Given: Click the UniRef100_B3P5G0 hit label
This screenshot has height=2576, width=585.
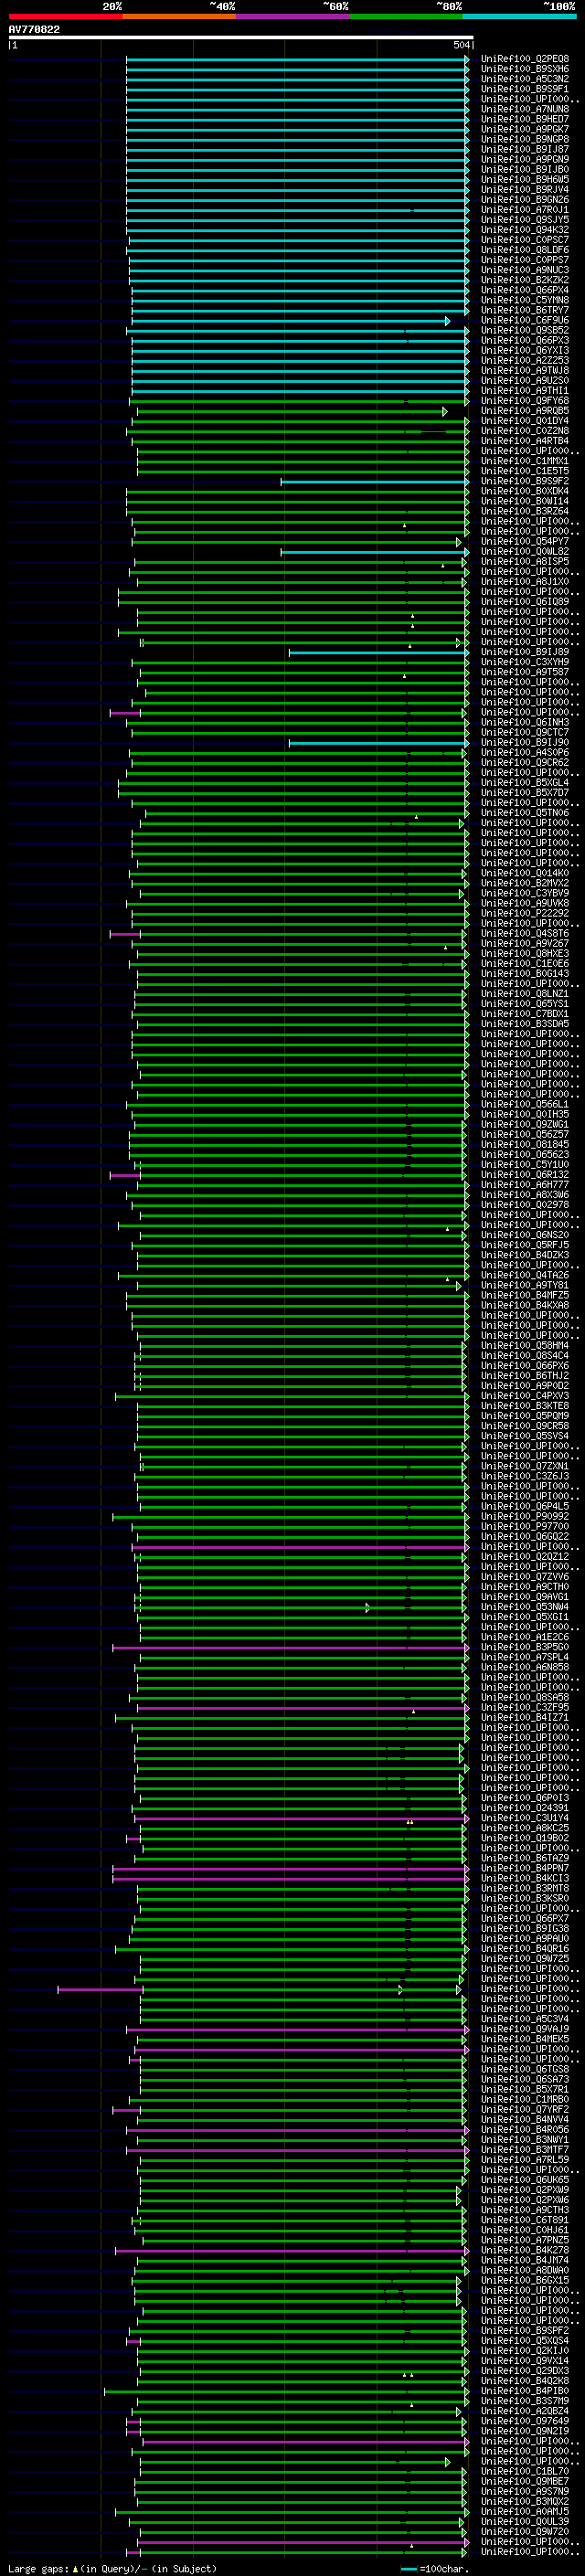Looking at the screenshot, I should (x=524, y=1647).
